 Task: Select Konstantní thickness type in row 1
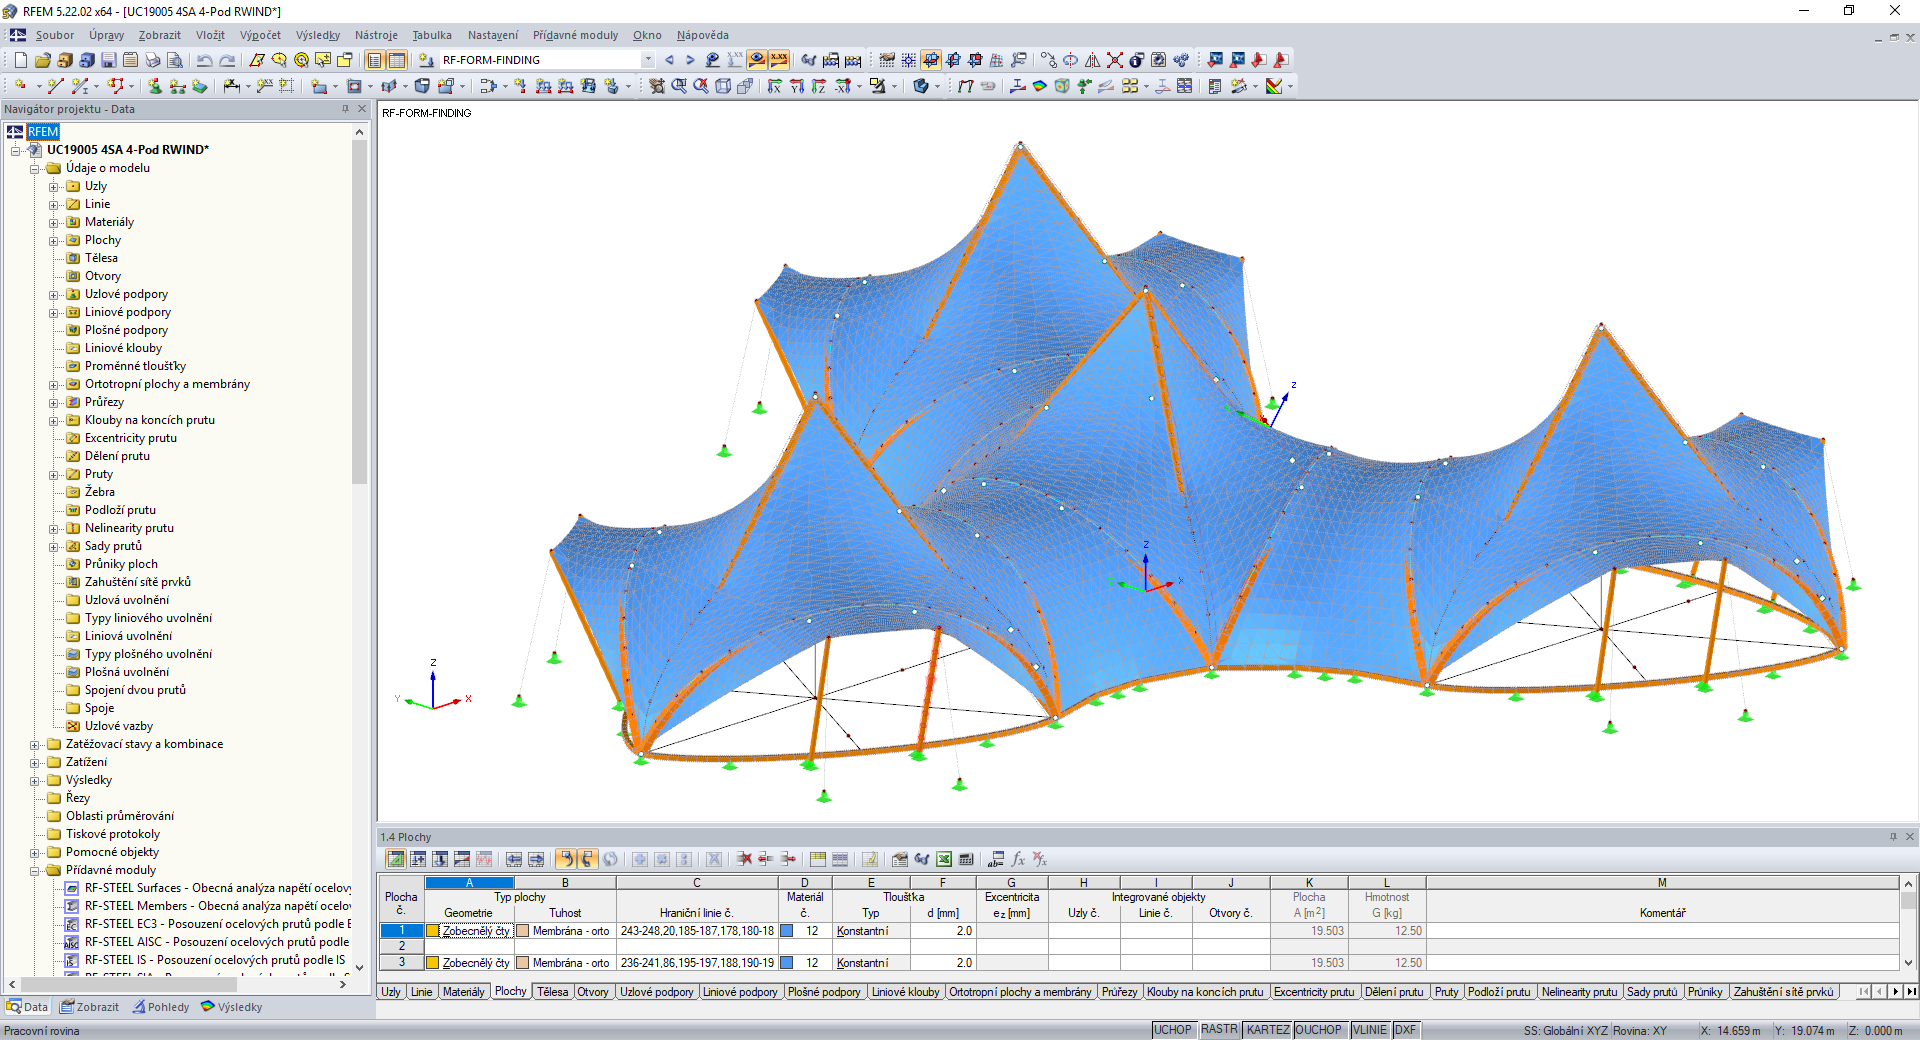click(870, 931)
